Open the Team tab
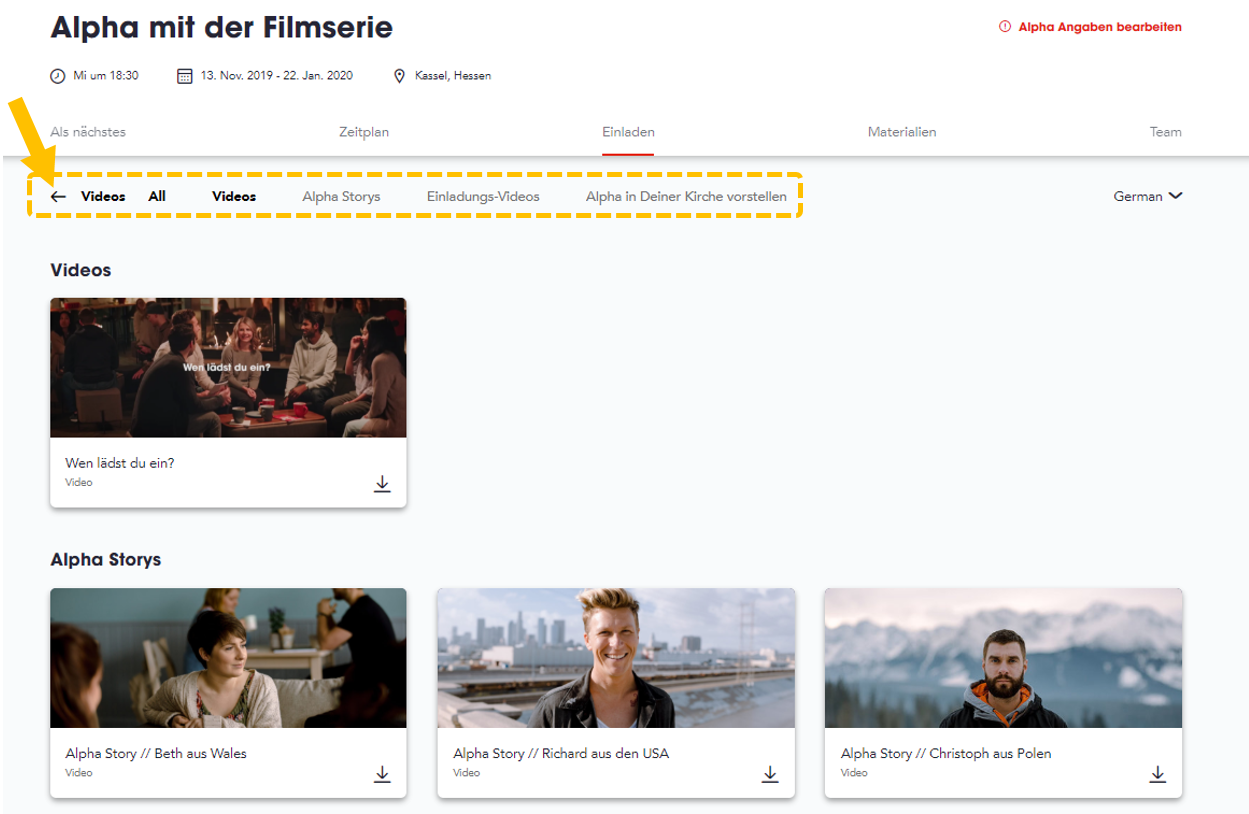1249x814 pixels. pos(1166,132)
